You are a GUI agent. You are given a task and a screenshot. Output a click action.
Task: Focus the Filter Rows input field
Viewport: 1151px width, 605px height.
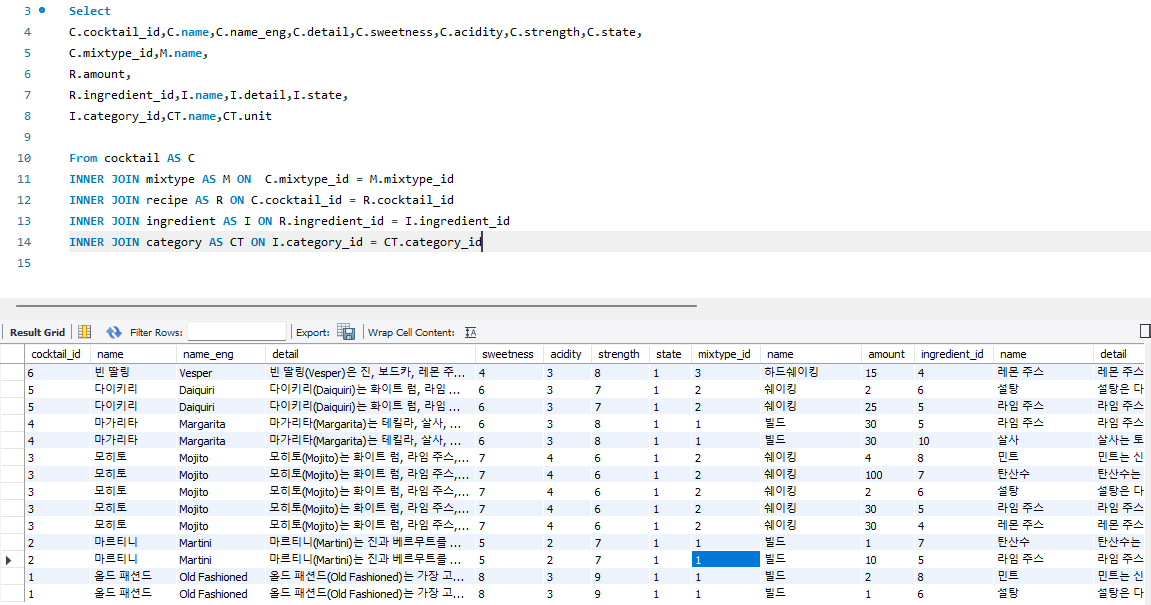(x=236, y=333)
